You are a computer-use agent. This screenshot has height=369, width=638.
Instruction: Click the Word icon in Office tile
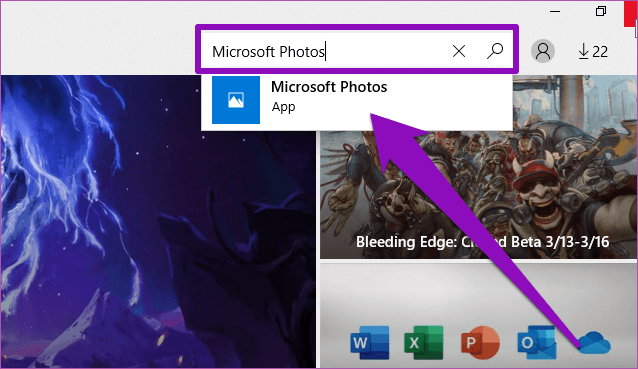click(x=370, y=342)
